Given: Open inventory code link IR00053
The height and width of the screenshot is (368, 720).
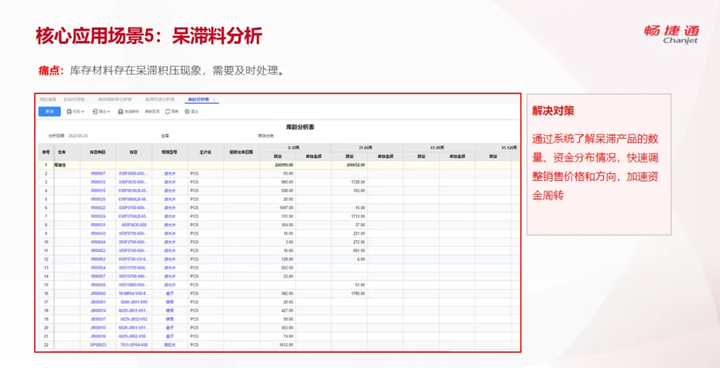Looking at the screenshot, I should pyautogui.click(x=98, y=259).
